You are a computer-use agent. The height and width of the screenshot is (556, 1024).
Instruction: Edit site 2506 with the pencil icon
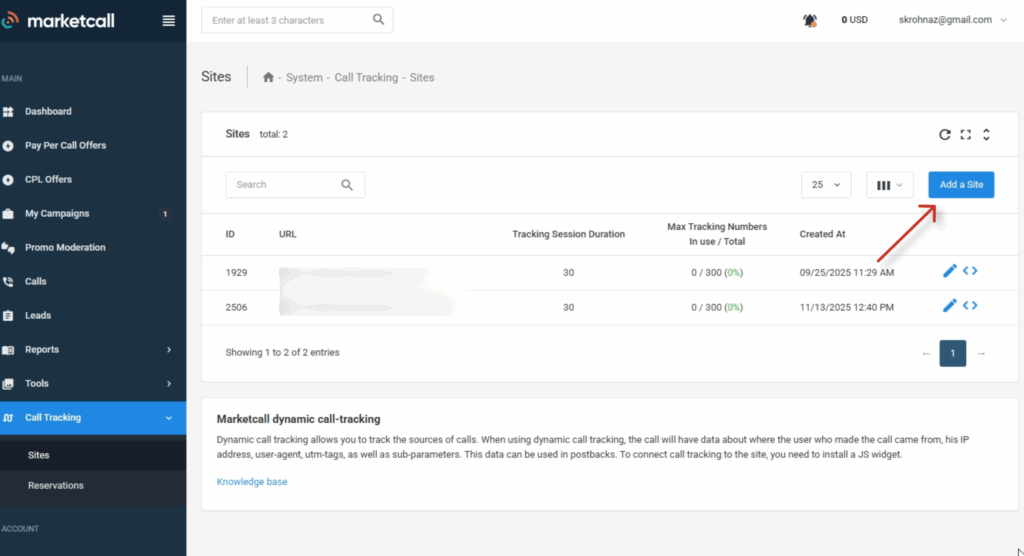point(950,306)
